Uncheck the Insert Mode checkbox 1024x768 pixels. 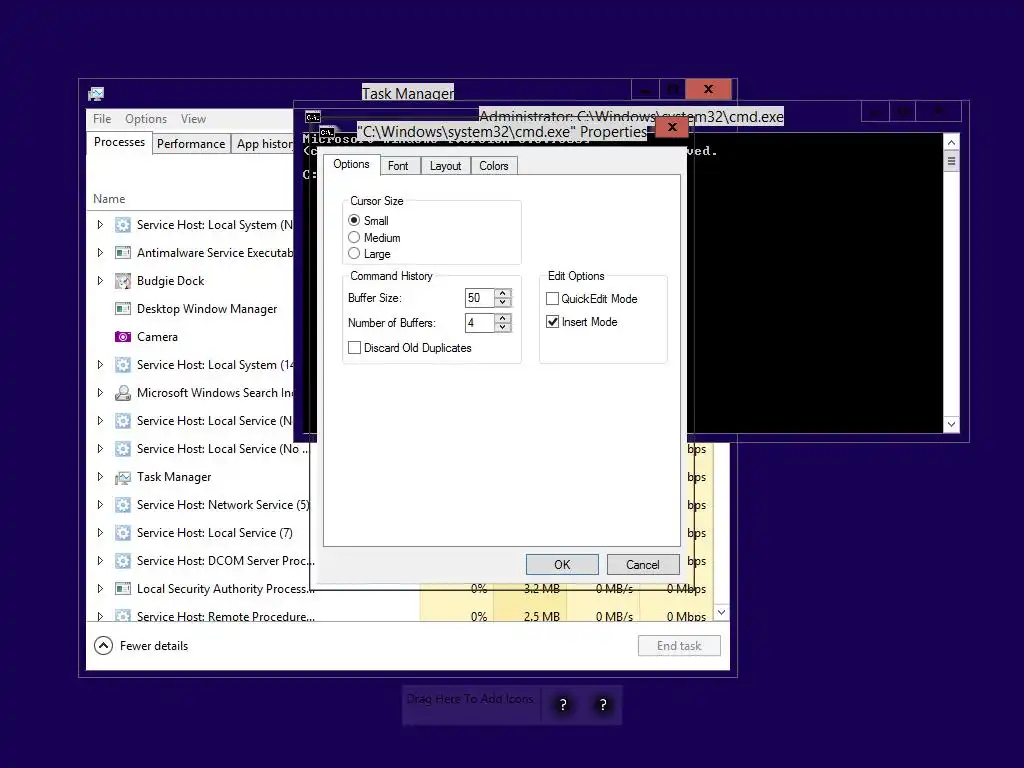(552, 322)
